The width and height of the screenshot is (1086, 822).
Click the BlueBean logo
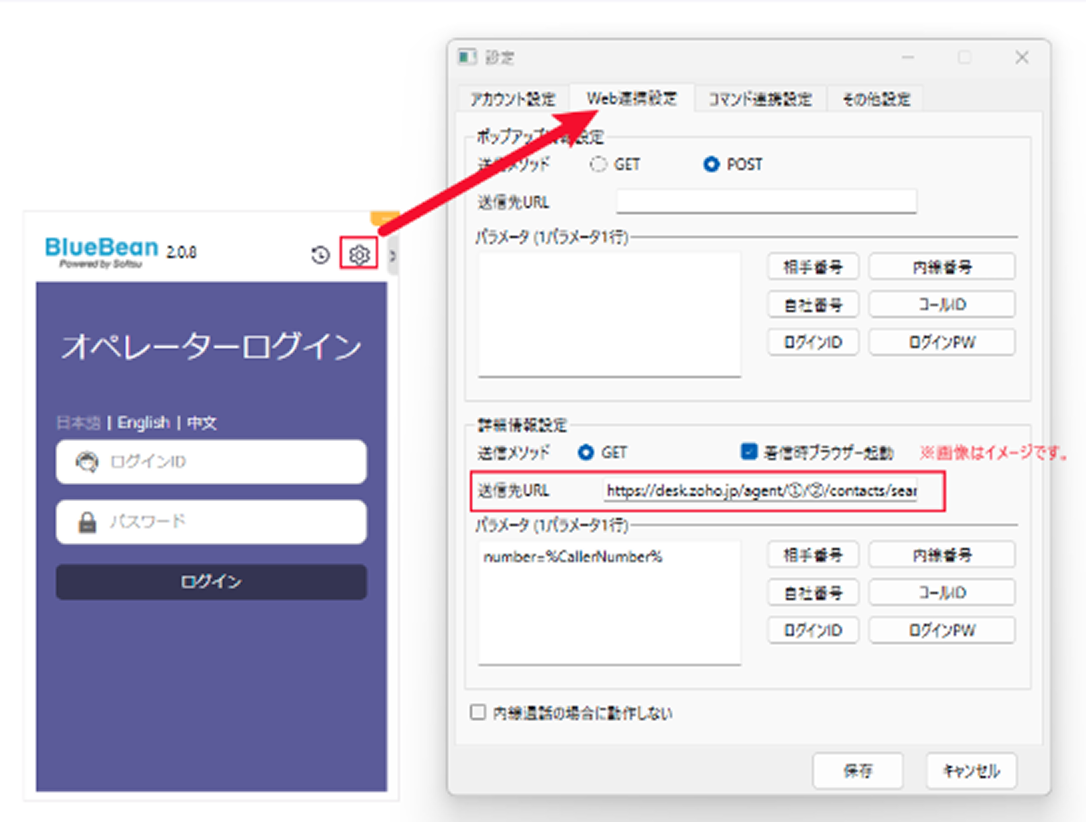(102, 250)
